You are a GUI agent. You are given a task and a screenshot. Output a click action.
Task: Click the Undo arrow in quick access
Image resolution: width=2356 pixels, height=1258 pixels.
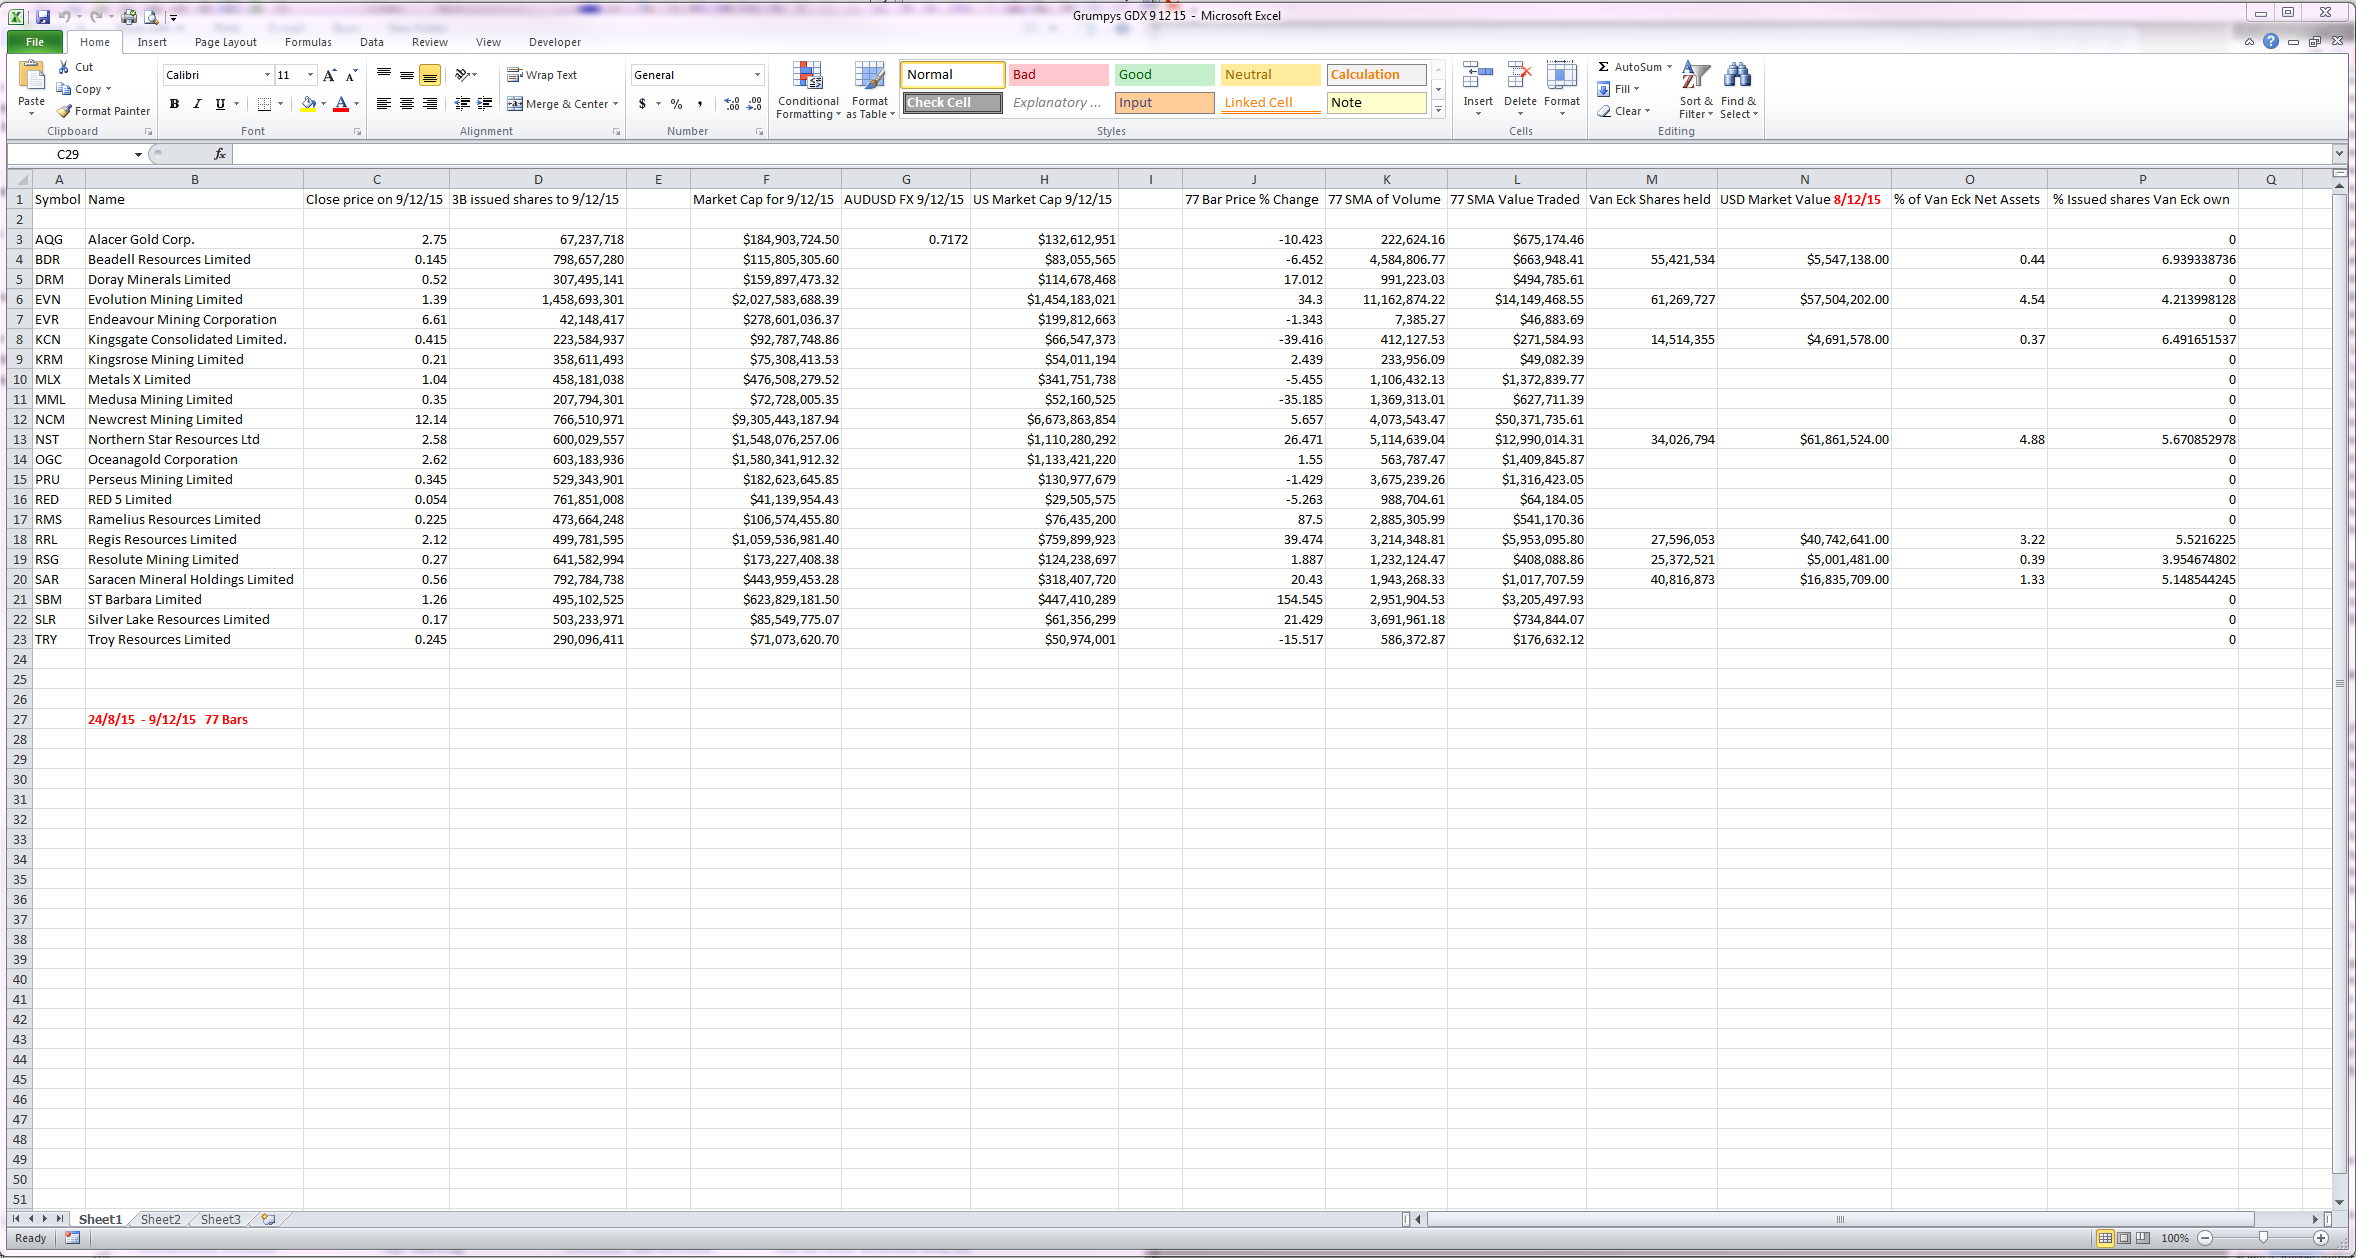65,16
